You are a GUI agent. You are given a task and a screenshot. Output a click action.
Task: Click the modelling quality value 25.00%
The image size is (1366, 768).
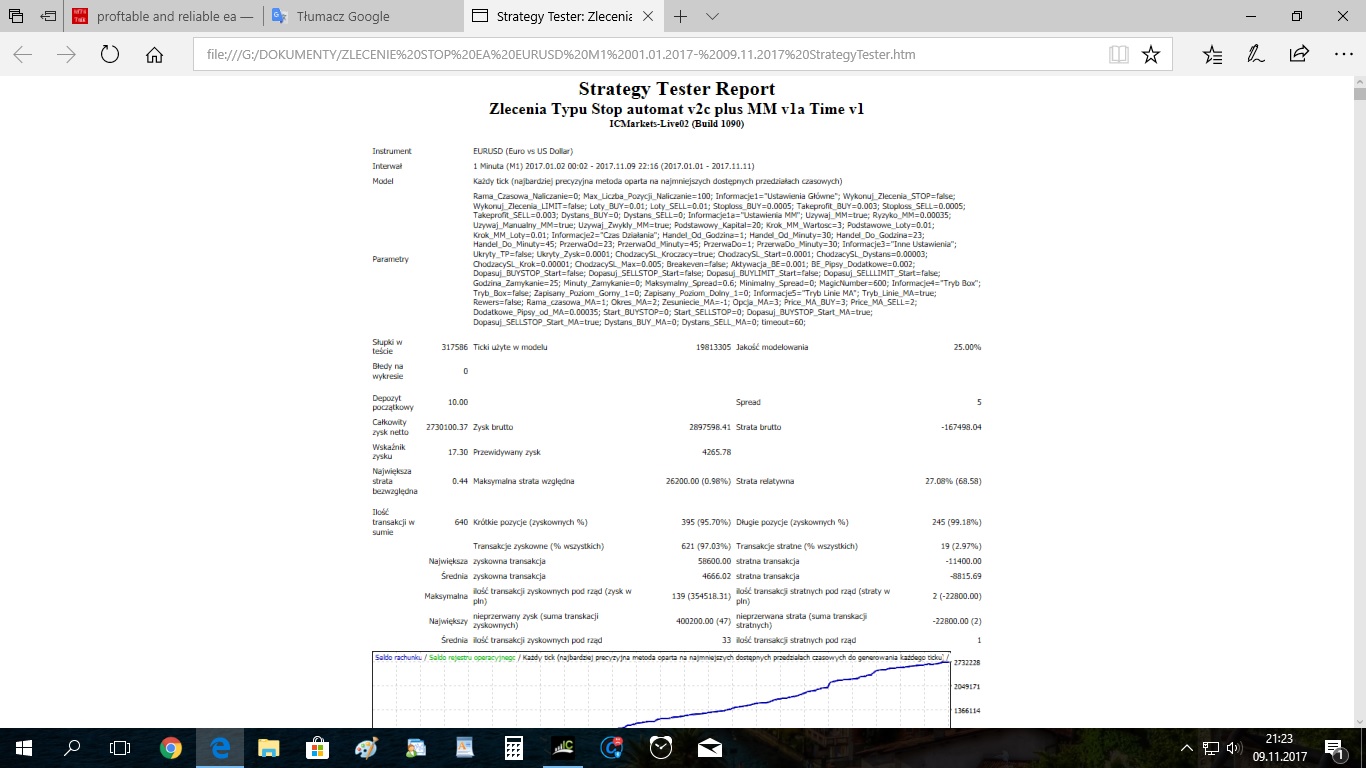coord(967,347)
